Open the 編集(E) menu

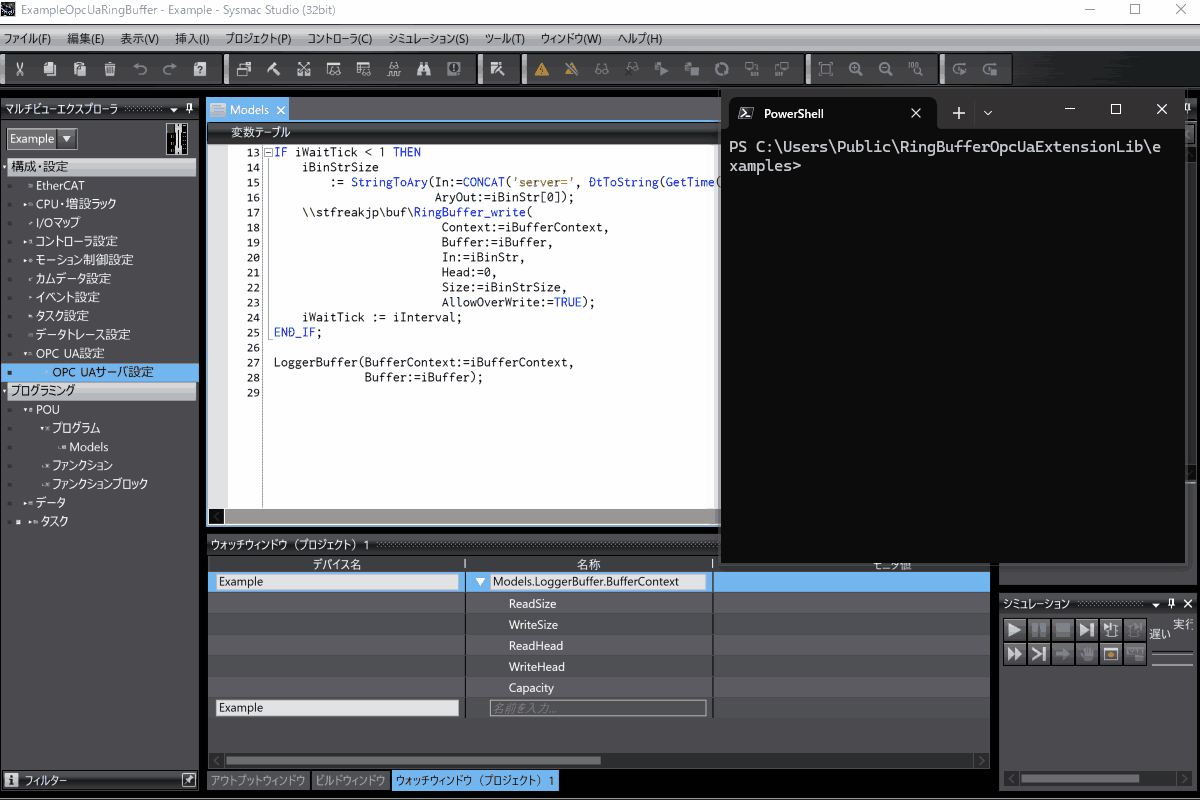coord(86,39)
